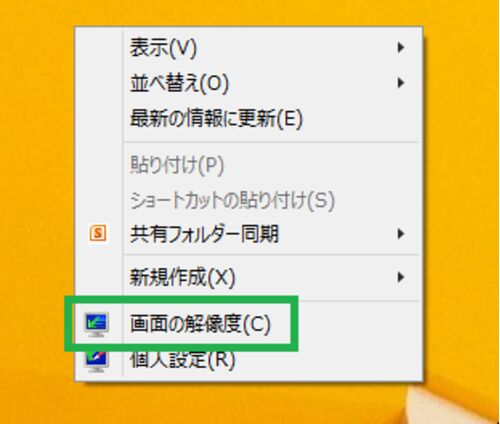Expand the submenu arrow beside 共有フォルダー同期
Viewport: 500px width, 424px height.
pyautogui.click(x=401, y=234)
